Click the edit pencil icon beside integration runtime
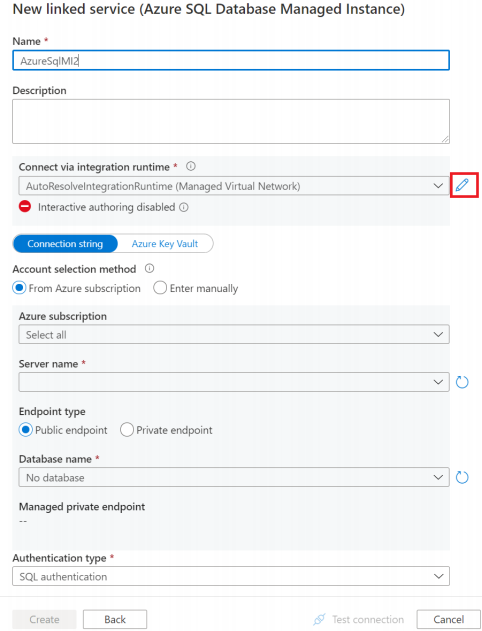Image resolution: width=482 pixels, height=631 pixels. pos(462,185)
